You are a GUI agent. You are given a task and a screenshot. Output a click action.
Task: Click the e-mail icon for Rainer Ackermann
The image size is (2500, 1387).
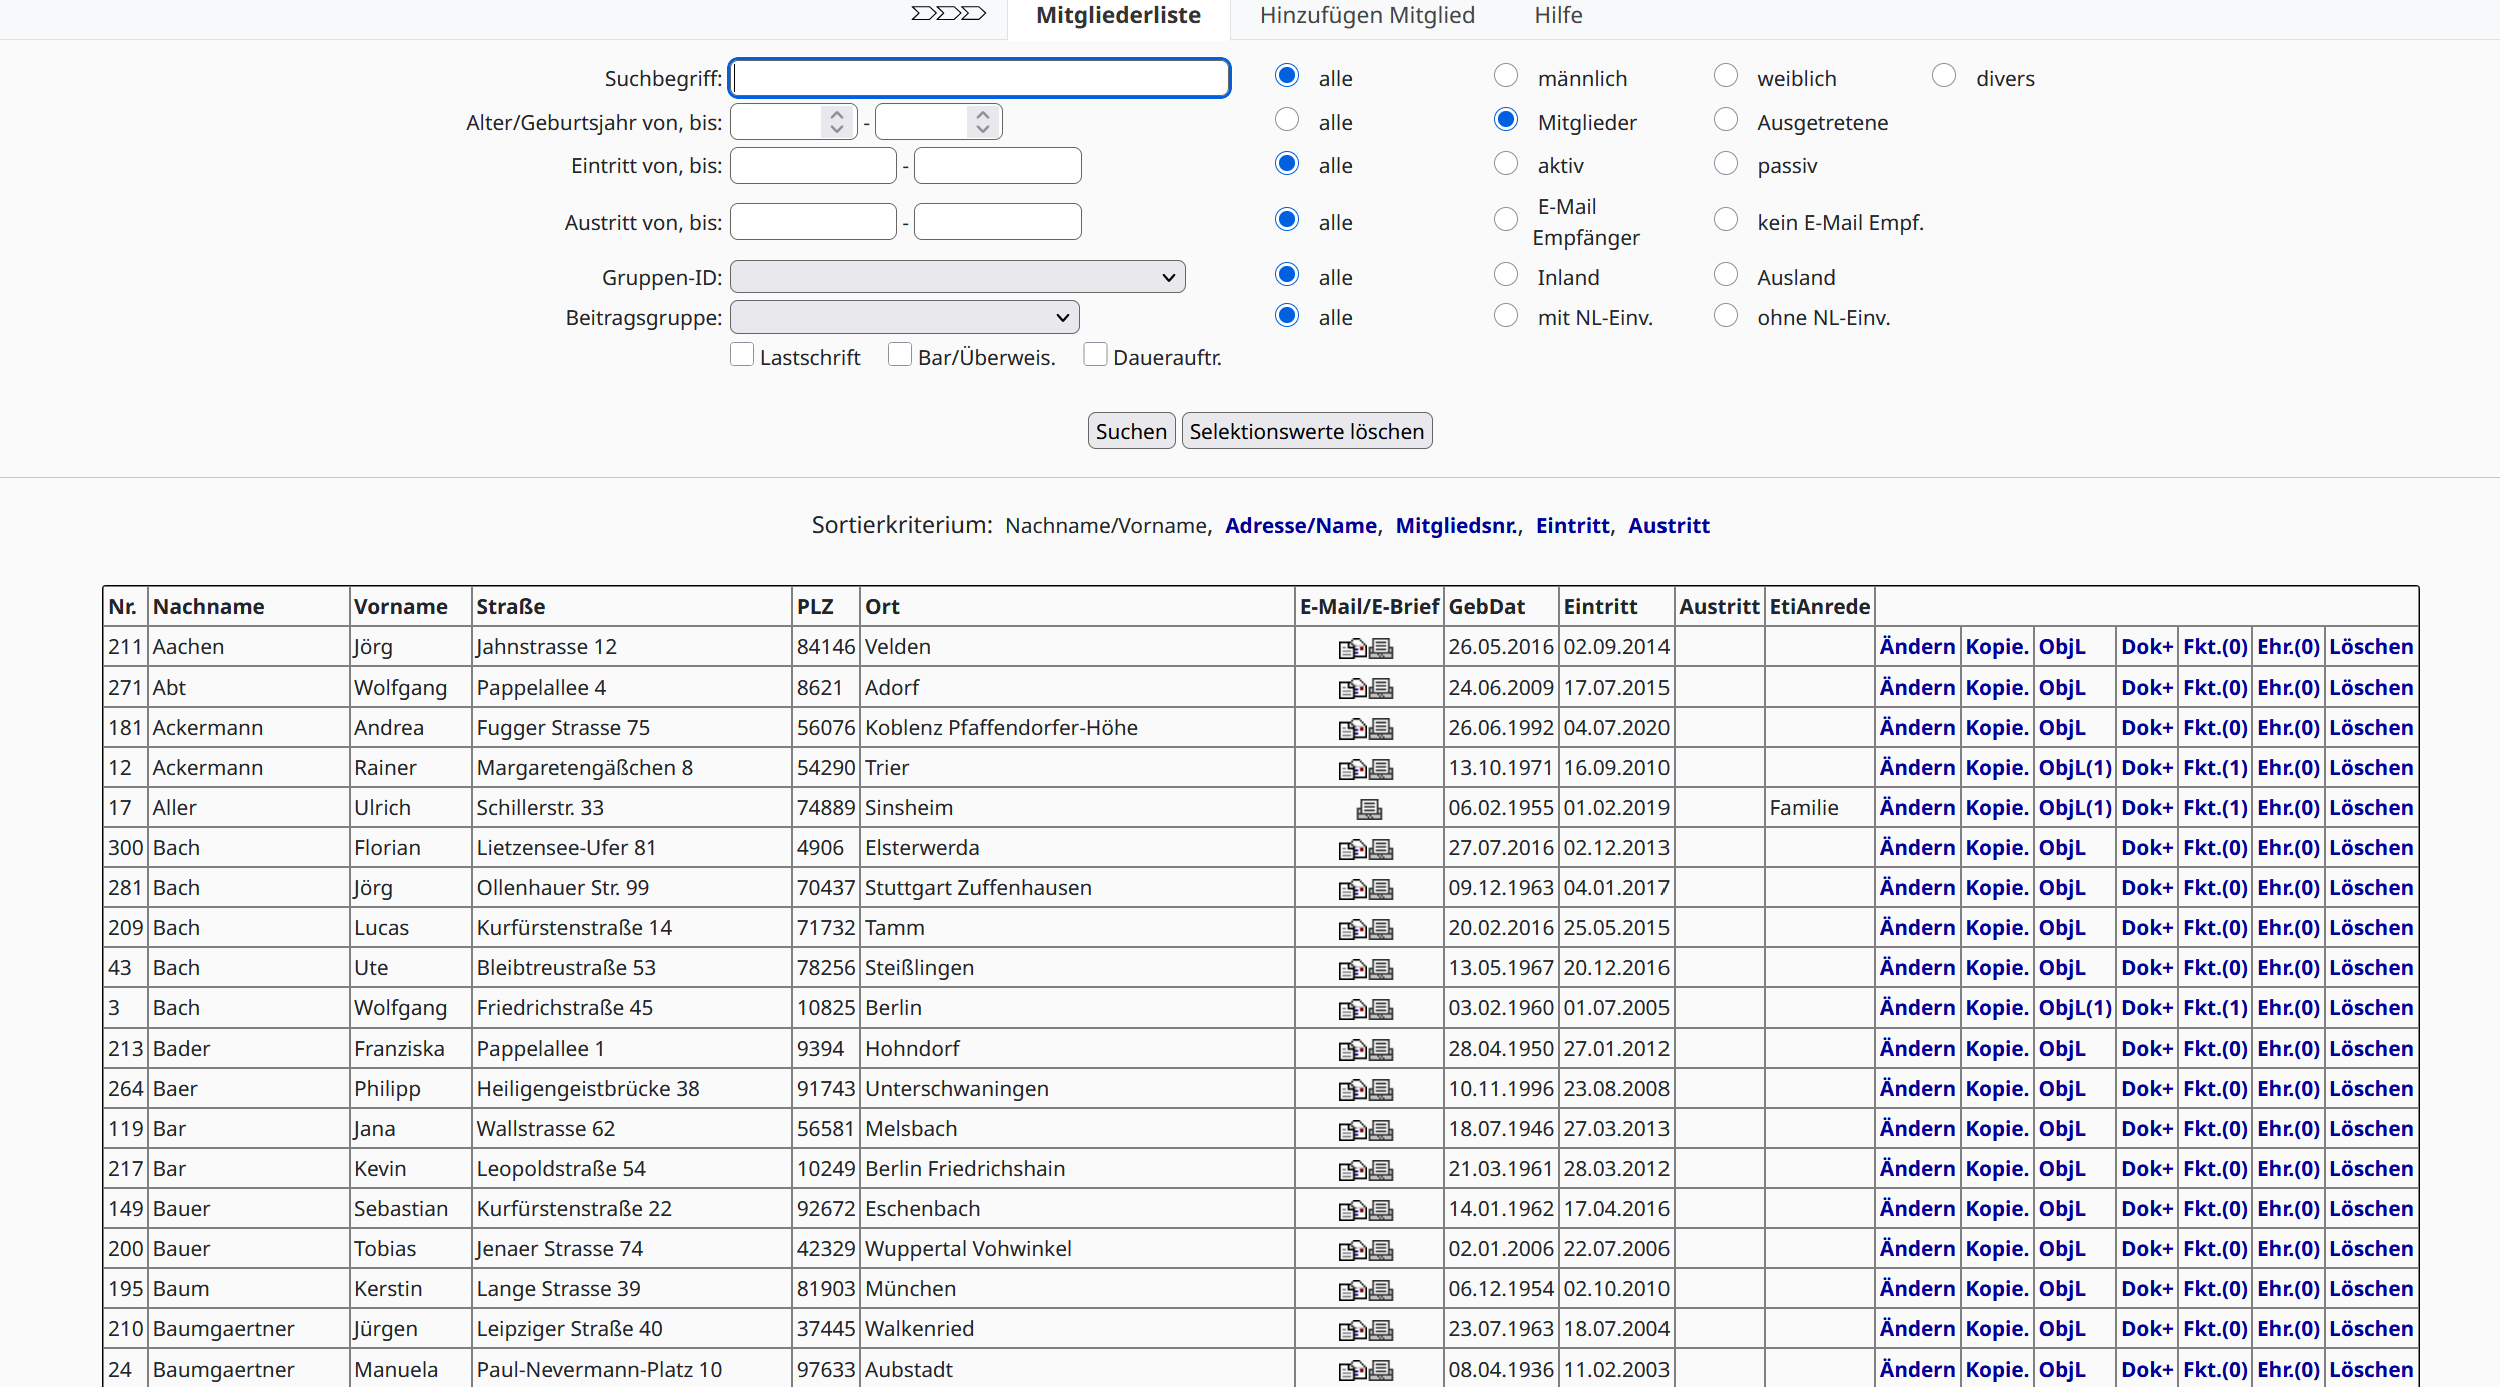(1352, 768)
